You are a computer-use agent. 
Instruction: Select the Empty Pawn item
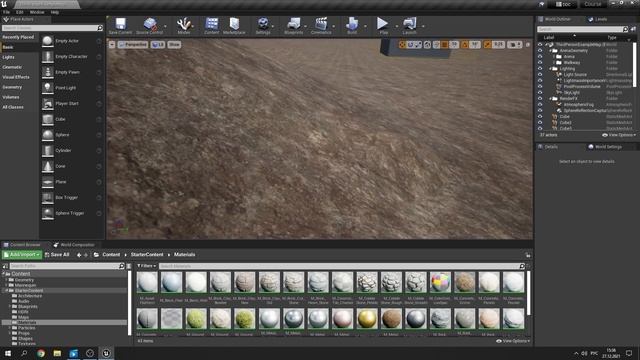click(72, 72)
